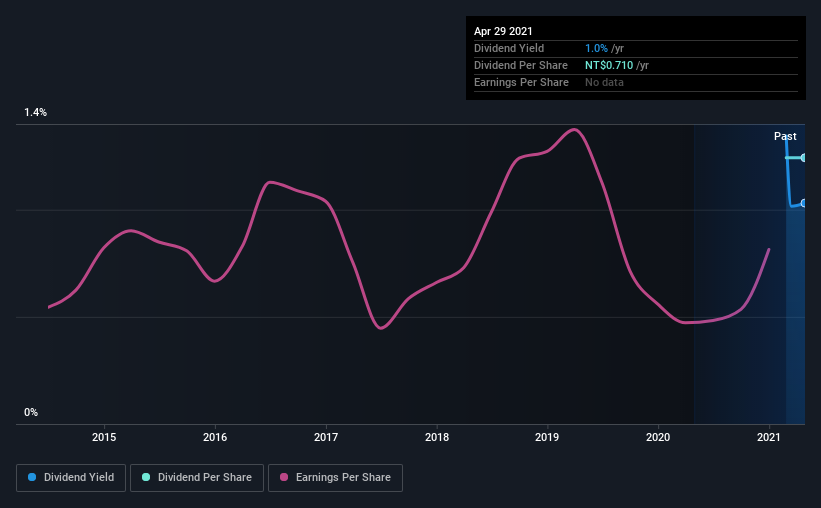This screenshot has height=508, width=821.
Task: Click the teal Dividend Per Share legend dot
Action: 146,477
